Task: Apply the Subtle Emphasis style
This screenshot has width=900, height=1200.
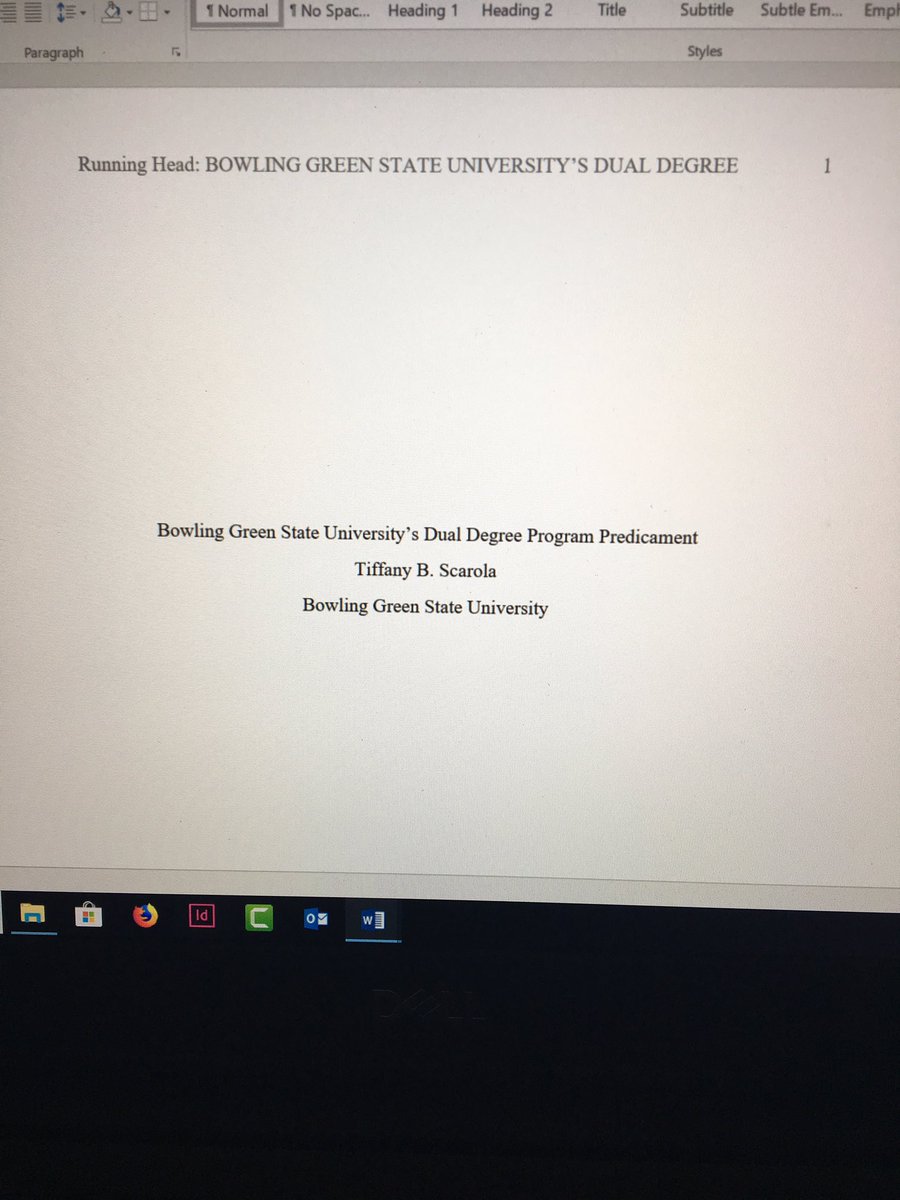Action: (801, 10)
